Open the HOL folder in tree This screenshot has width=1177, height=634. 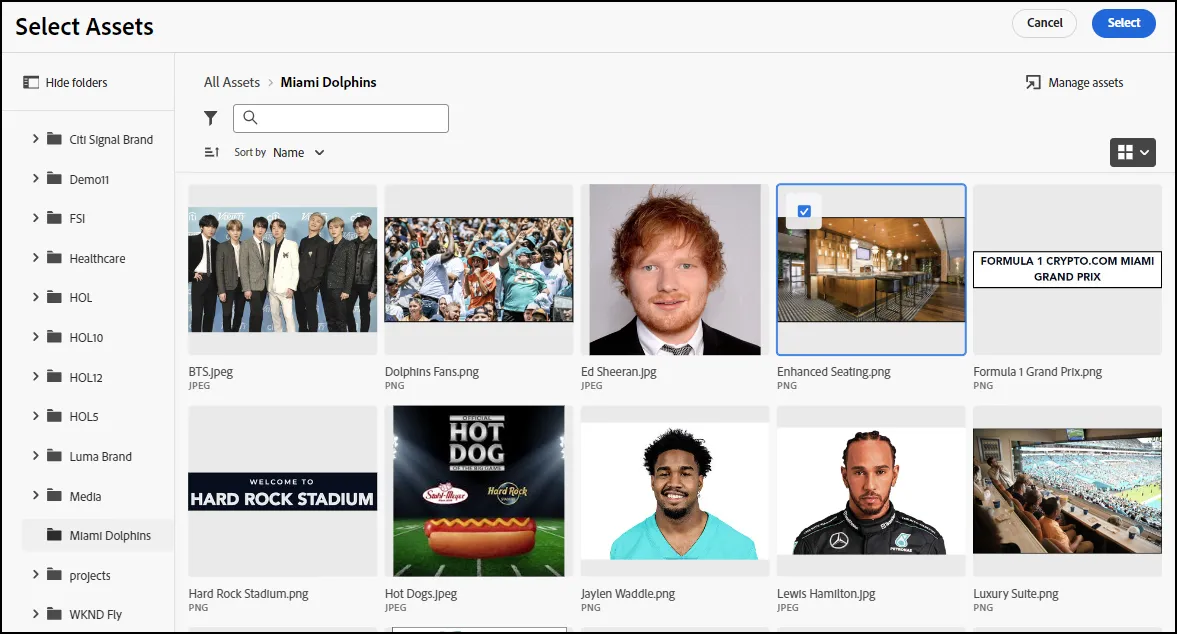click(81, 297)
